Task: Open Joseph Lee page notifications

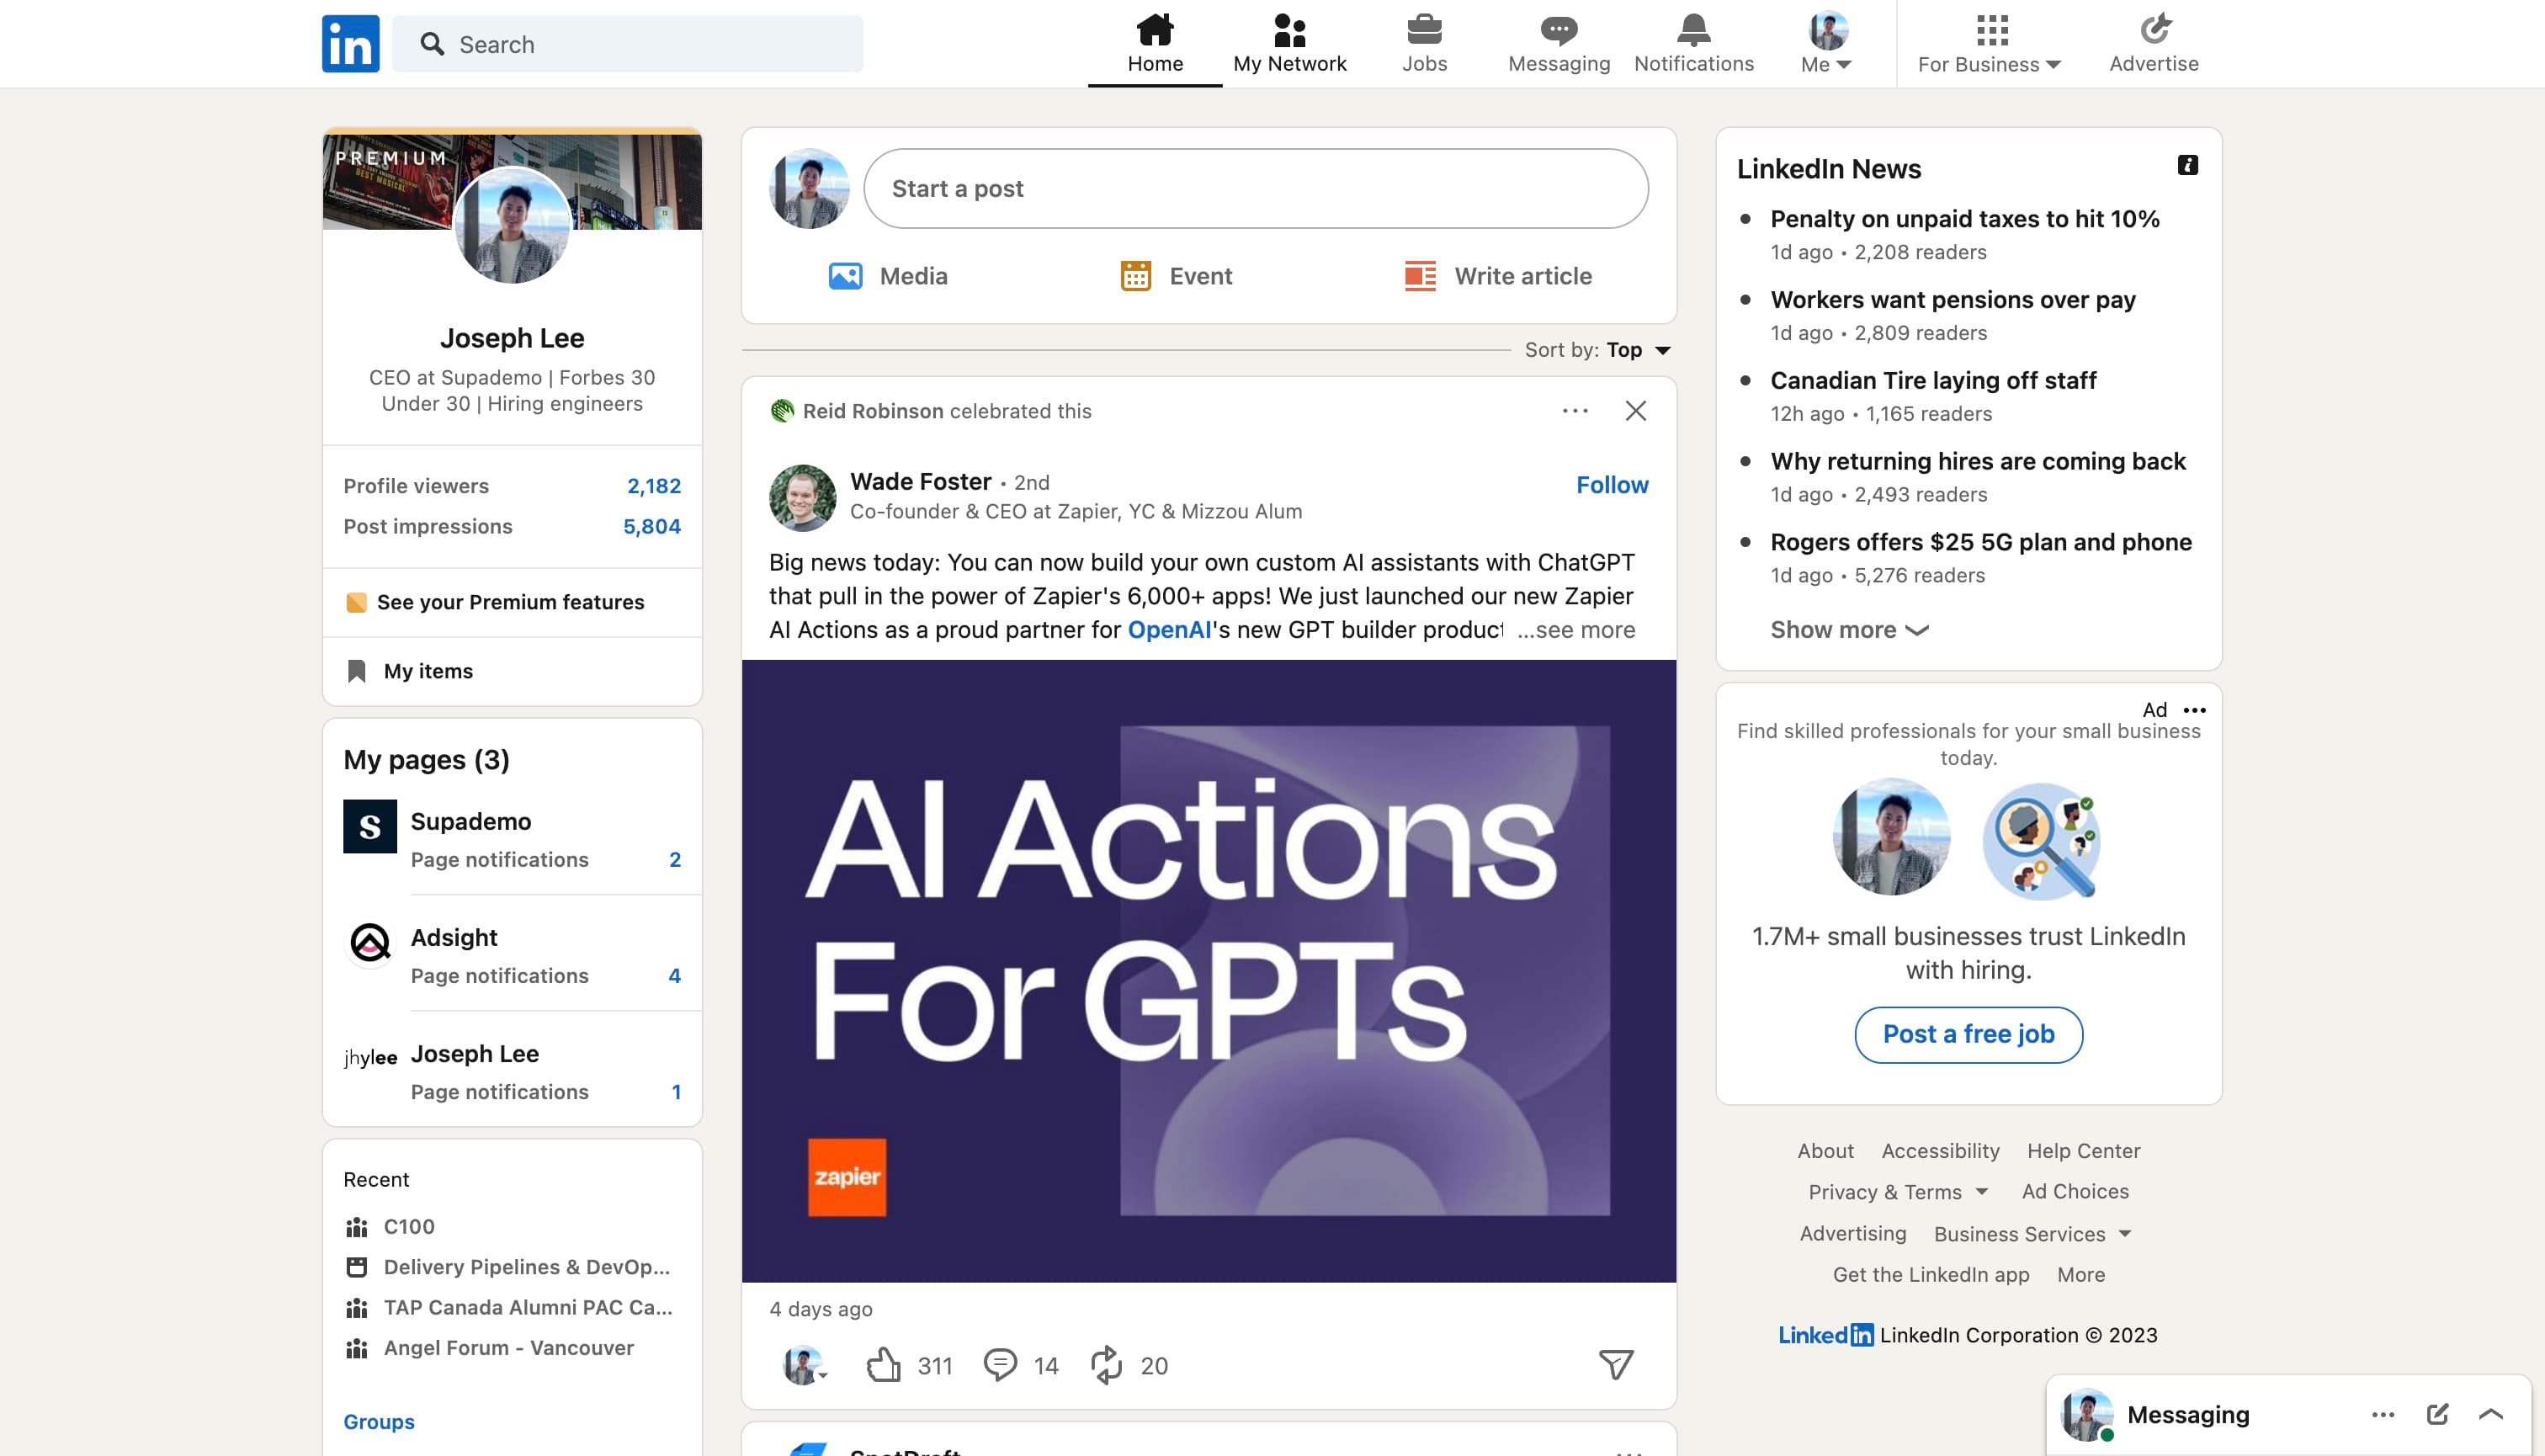Action: (x=546, y=1092)
